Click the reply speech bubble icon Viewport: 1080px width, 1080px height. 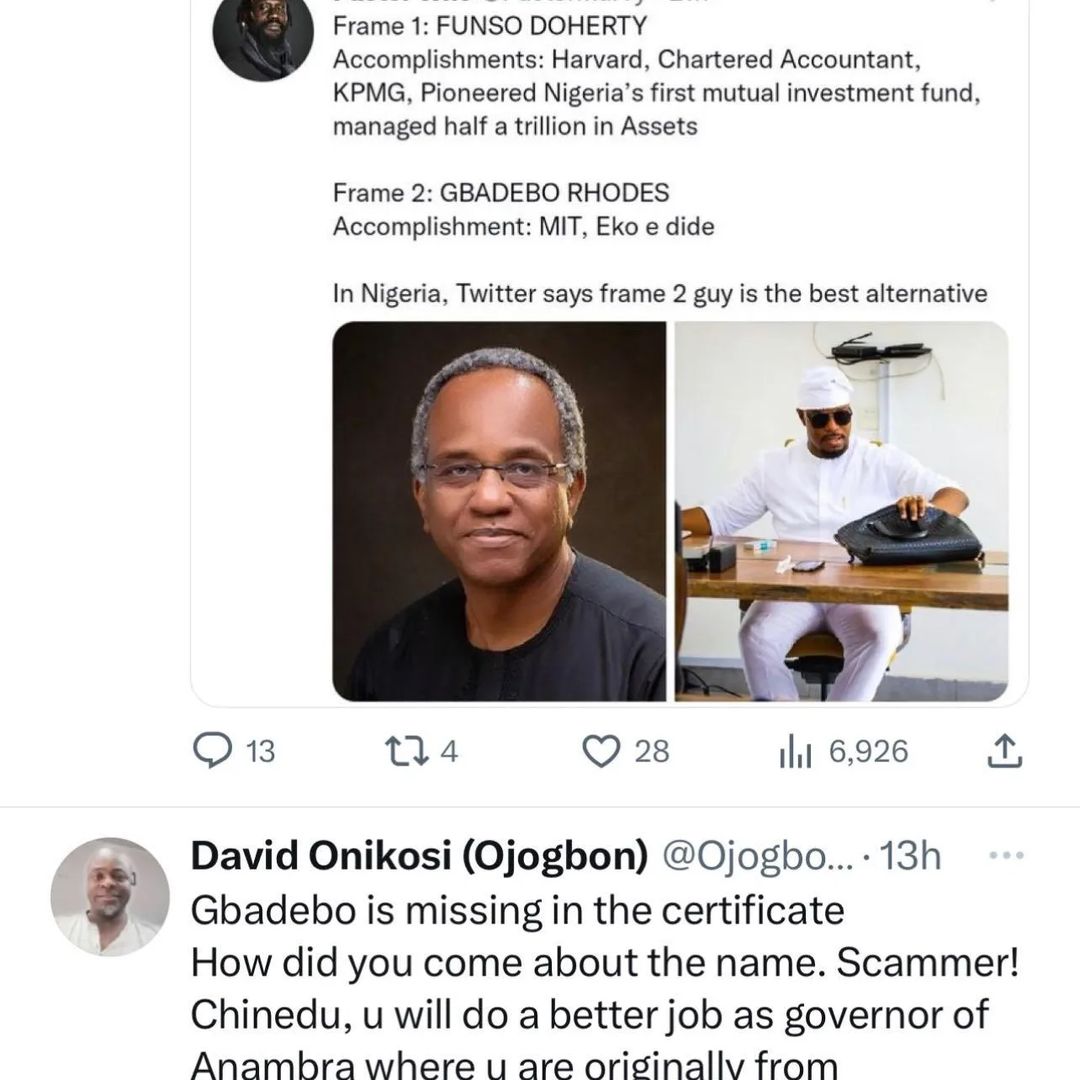[212, 751]
